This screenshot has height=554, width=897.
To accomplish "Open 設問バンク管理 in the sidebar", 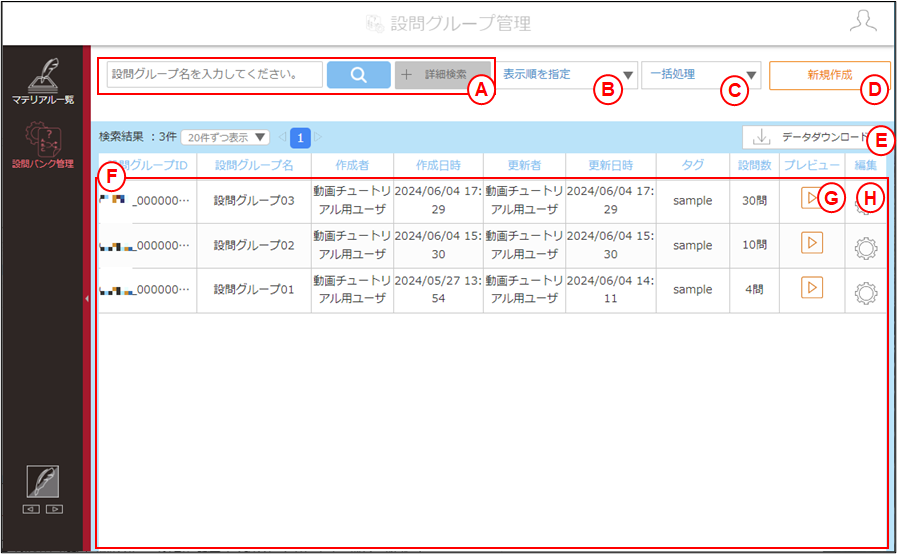I will click(43, 145).
